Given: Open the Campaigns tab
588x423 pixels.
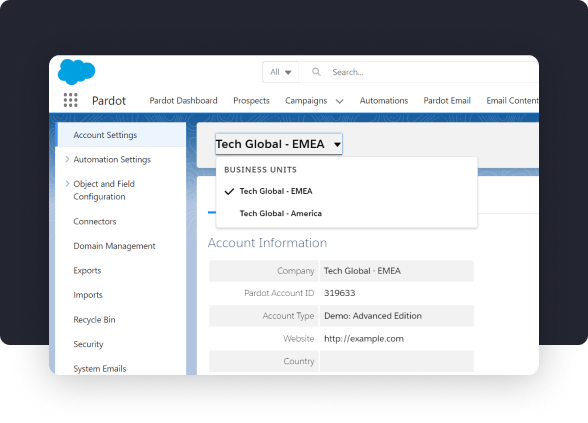Looking at the screenshot, I should [306, 100].
